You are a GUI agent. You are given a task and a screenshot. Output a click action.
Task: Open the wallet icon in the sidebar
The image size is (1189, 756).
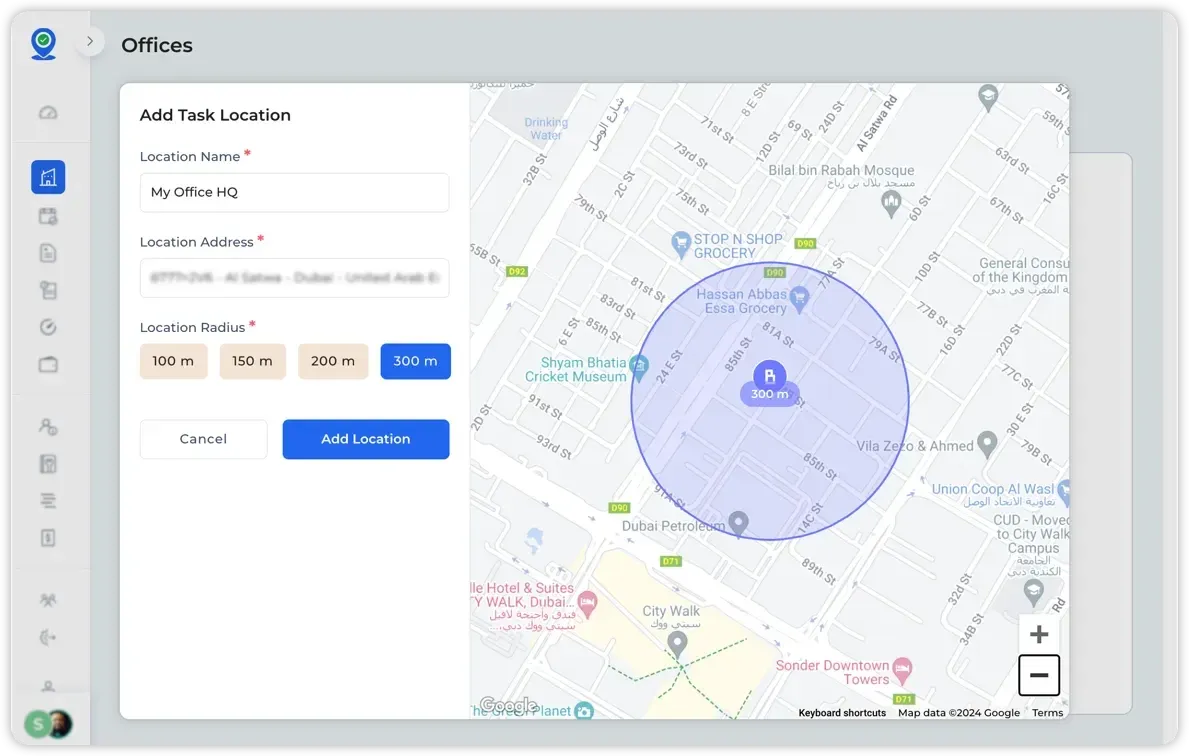[48, 364]
